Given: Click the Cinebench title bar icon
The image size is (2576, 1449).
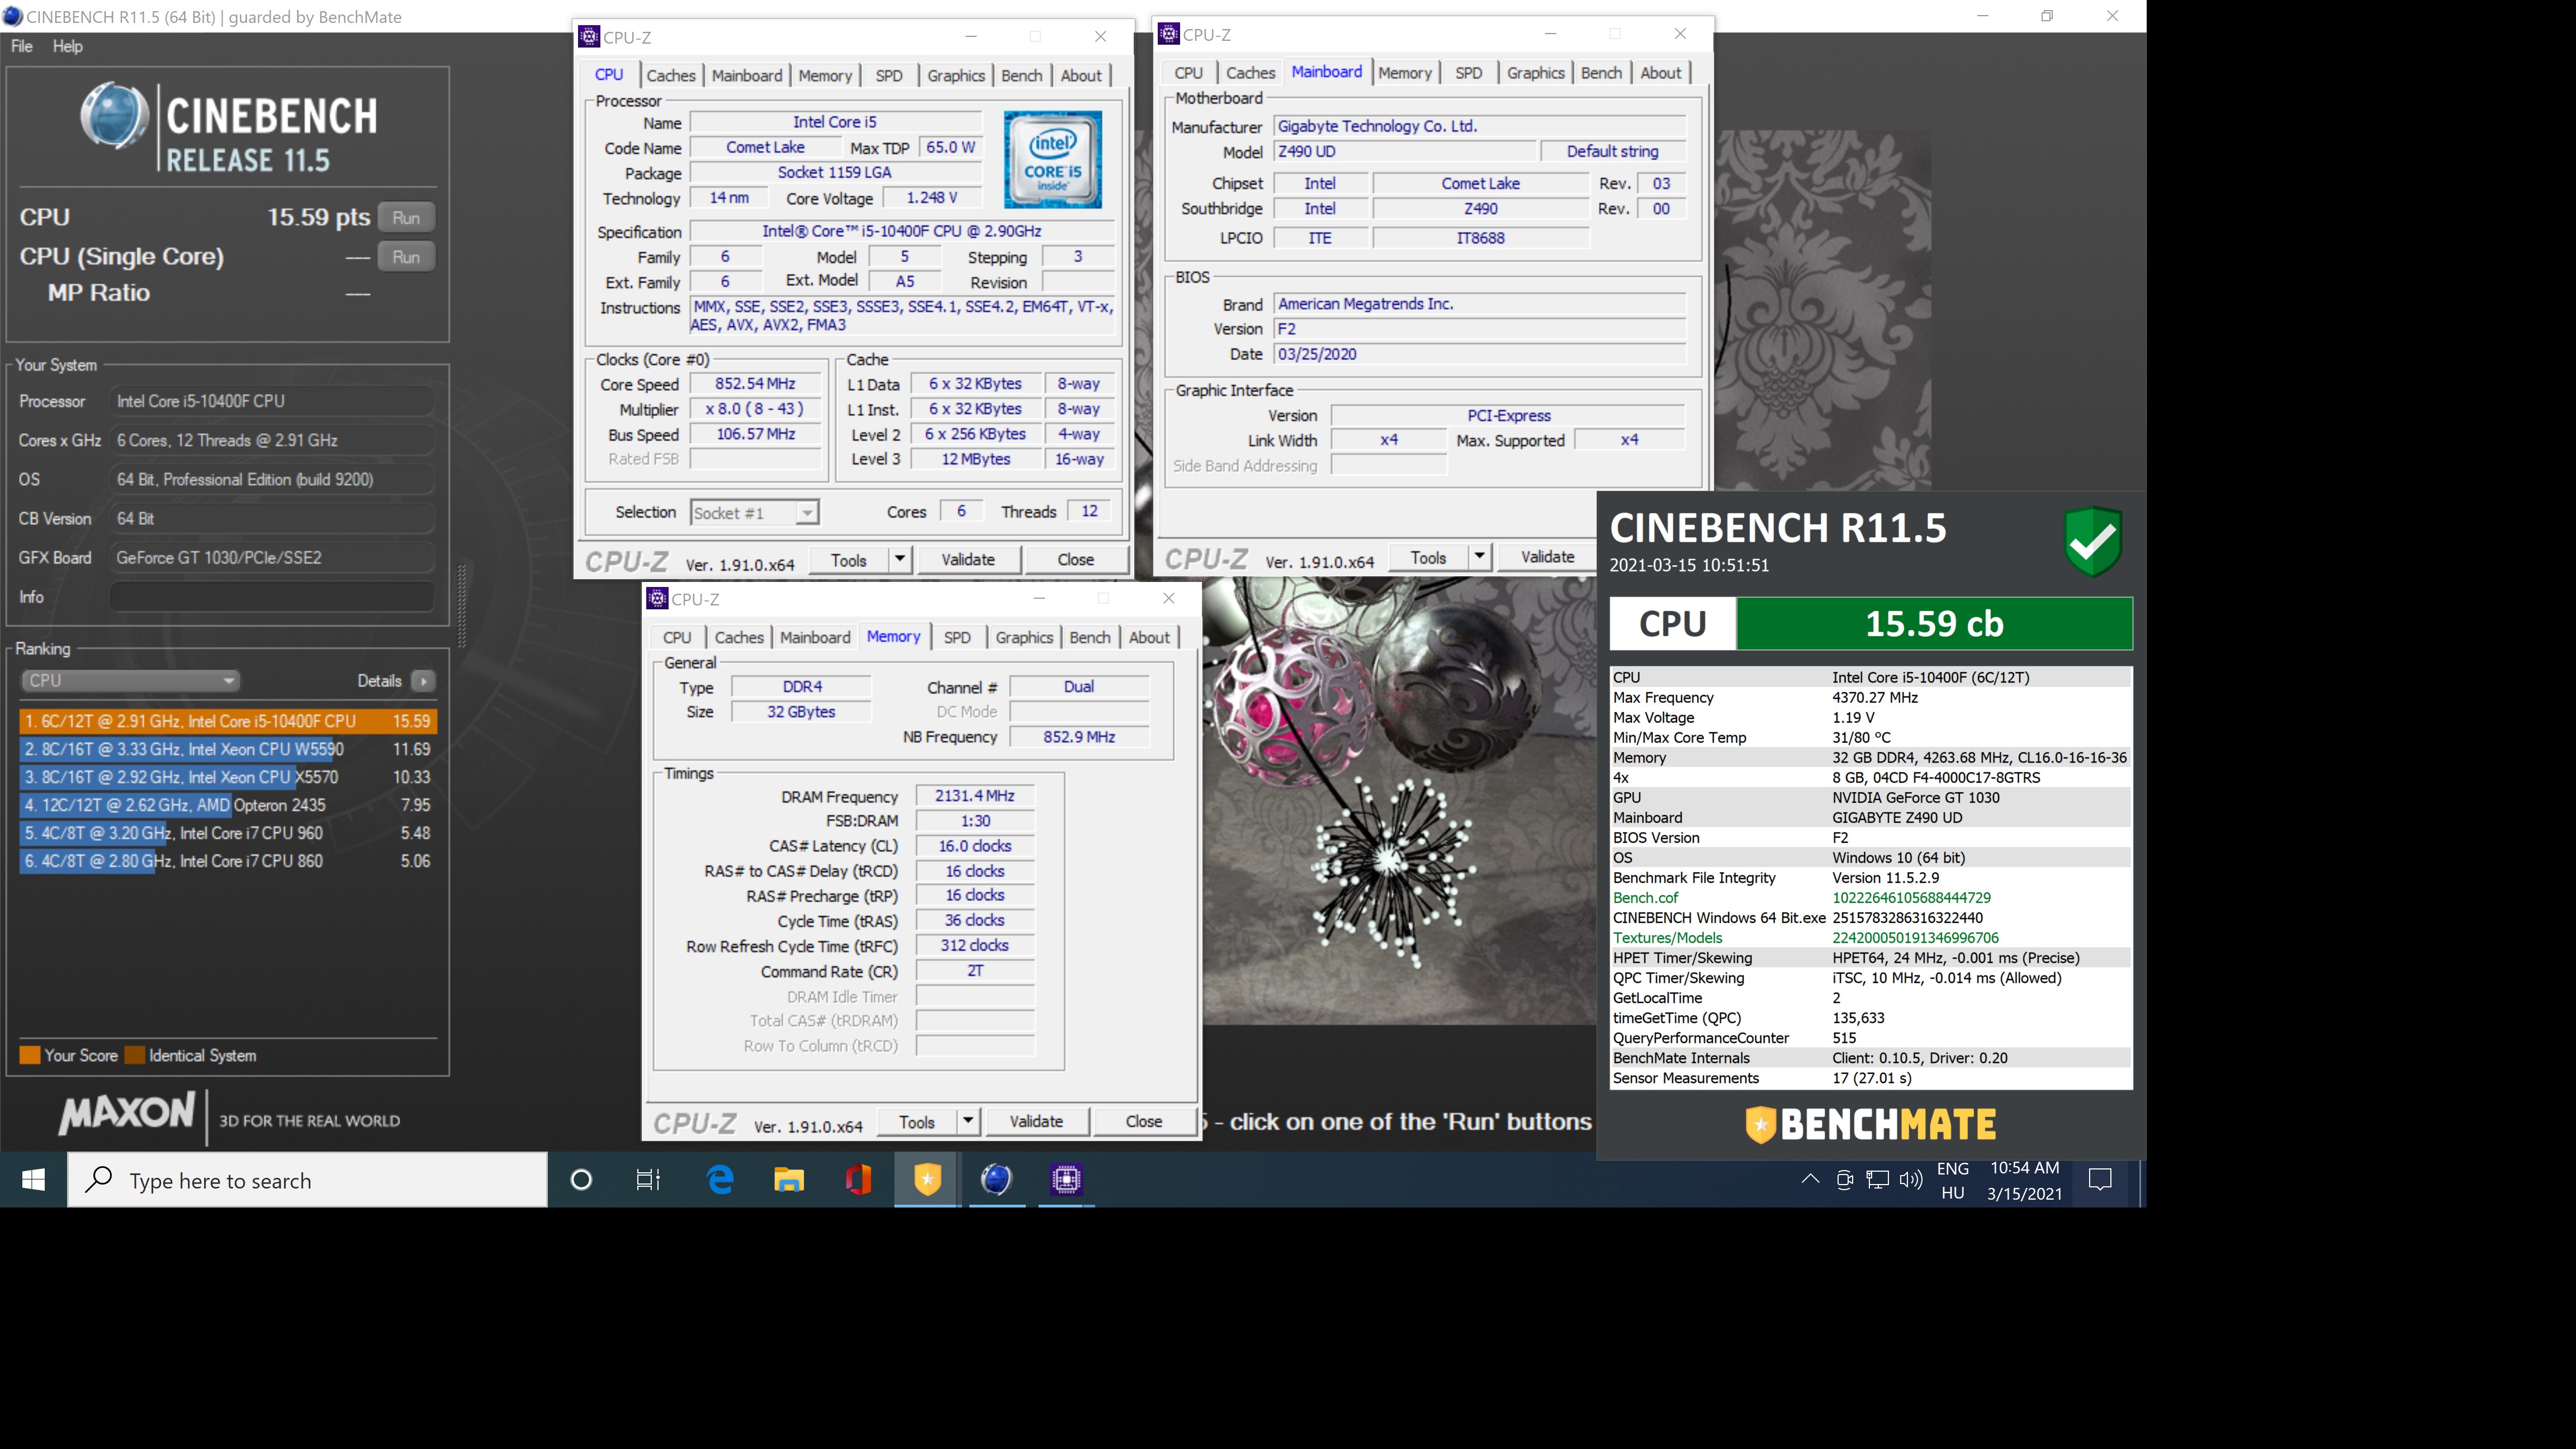Looking at the screenshot, I should click(12, 16).
